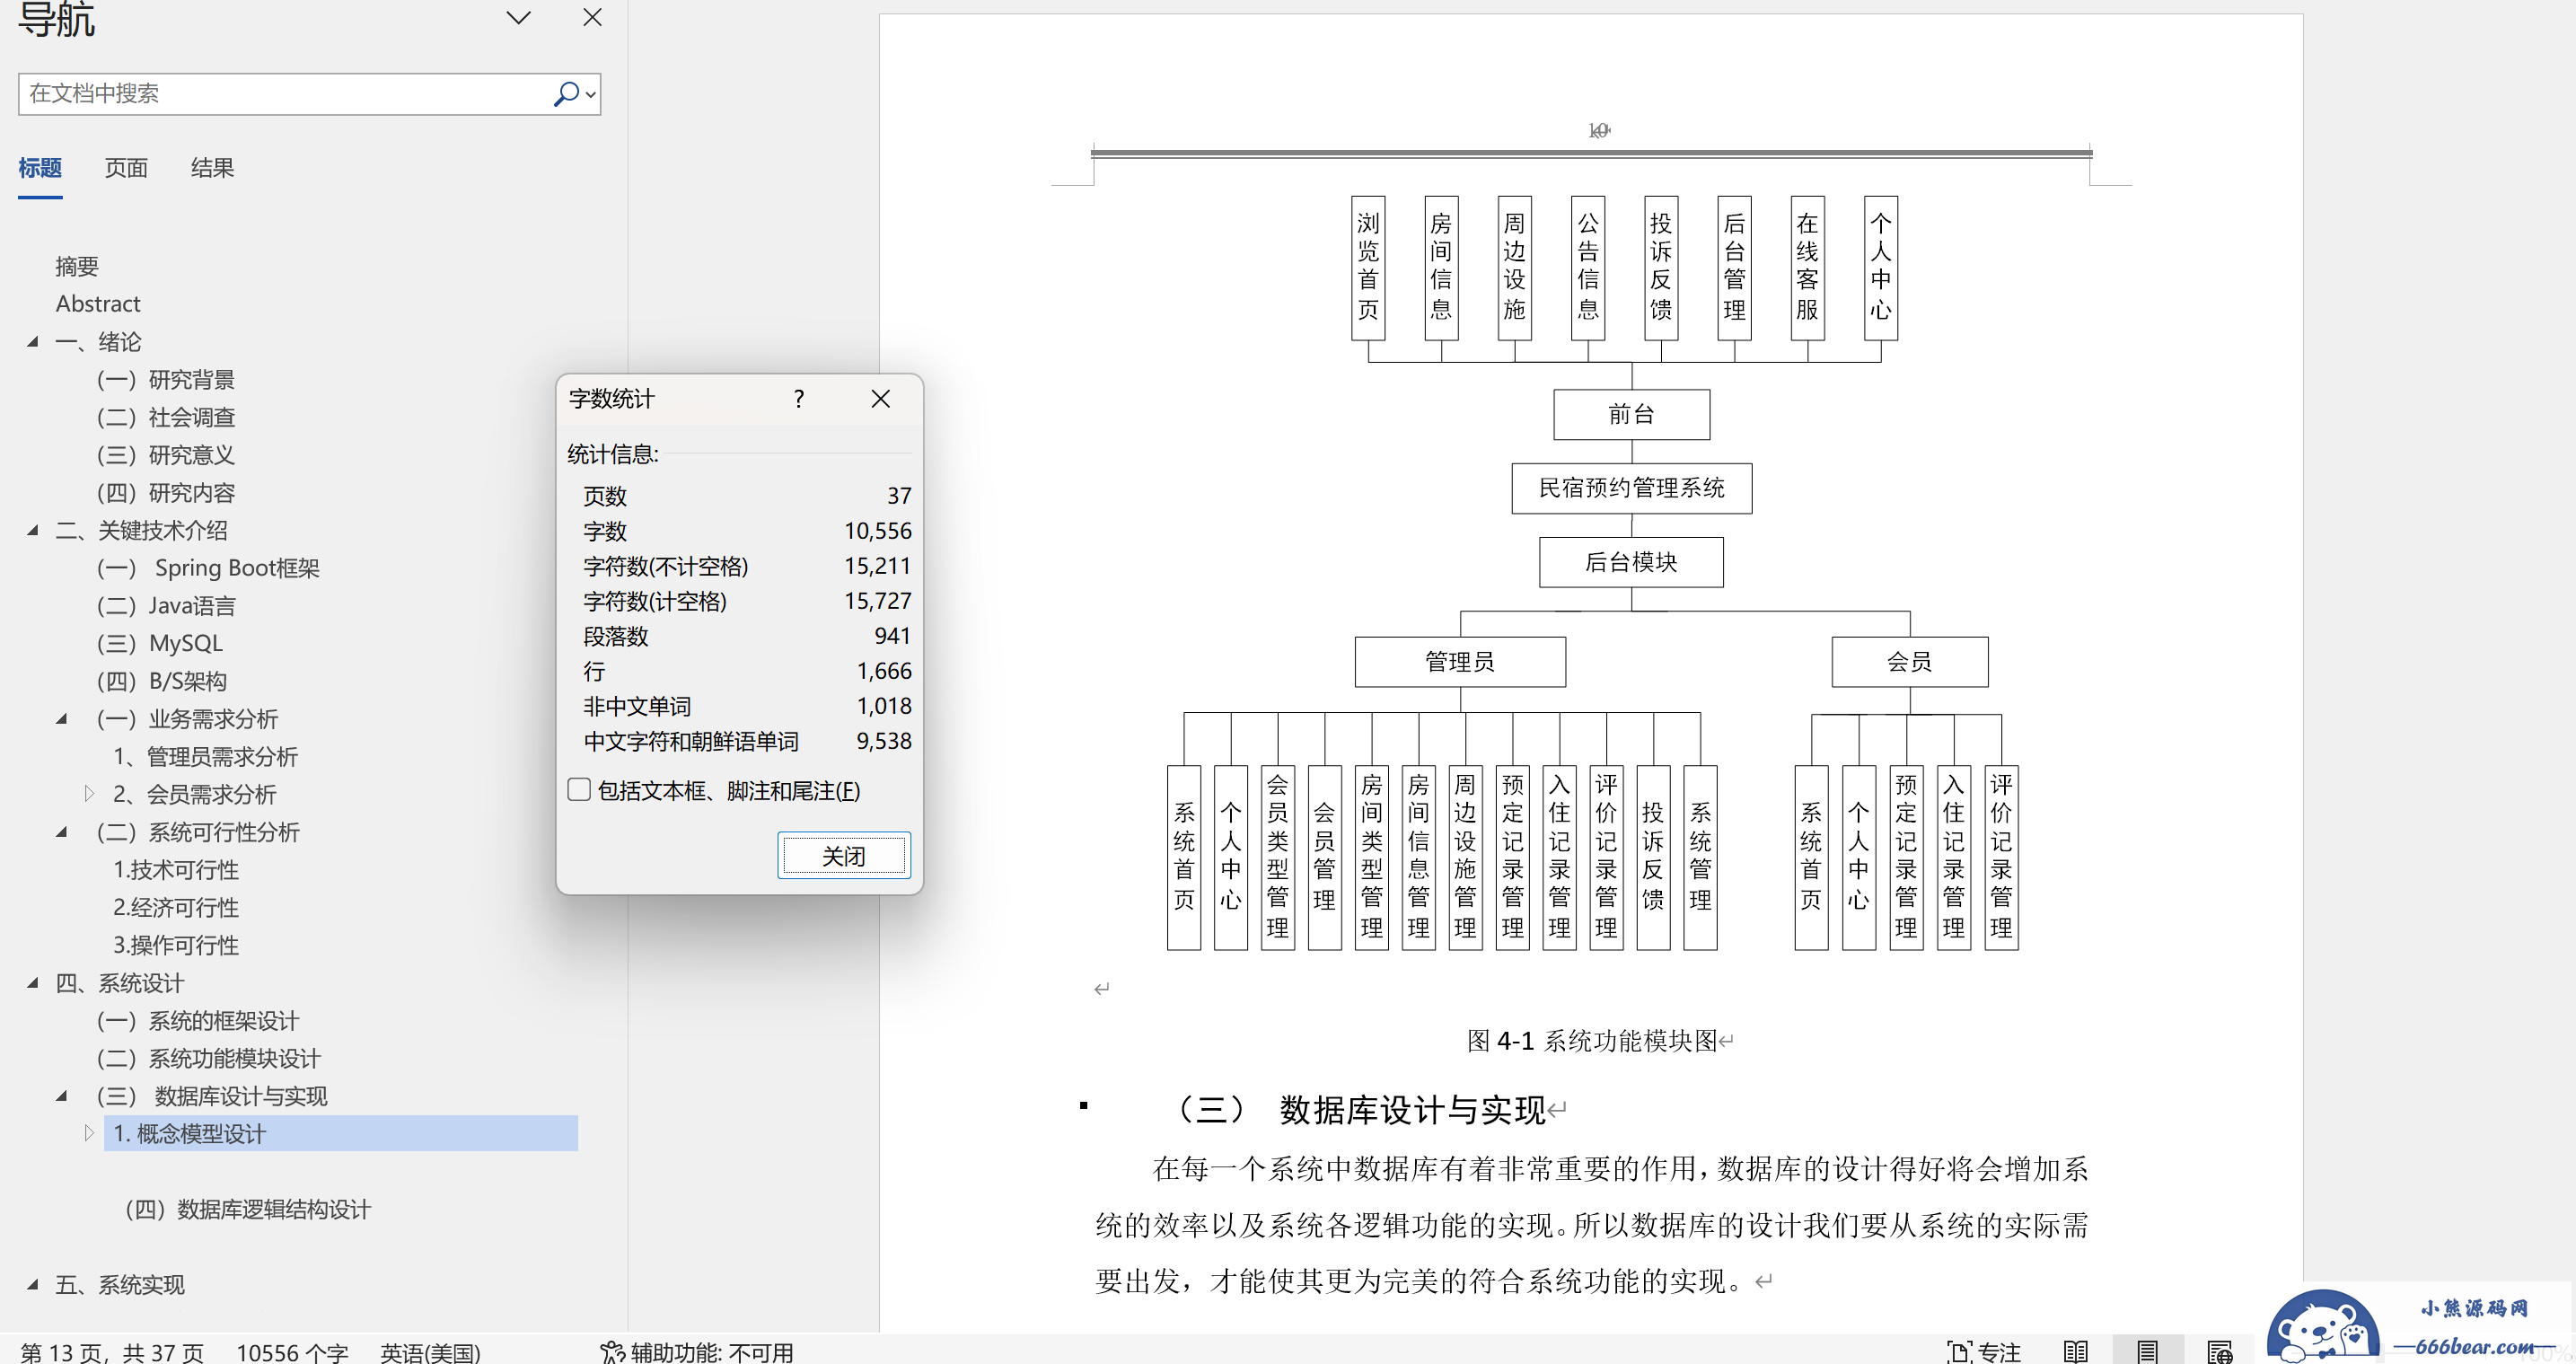Collapse the 五、系统实现 tree node
The image size is (2576, 1364).
[33, 1285]
